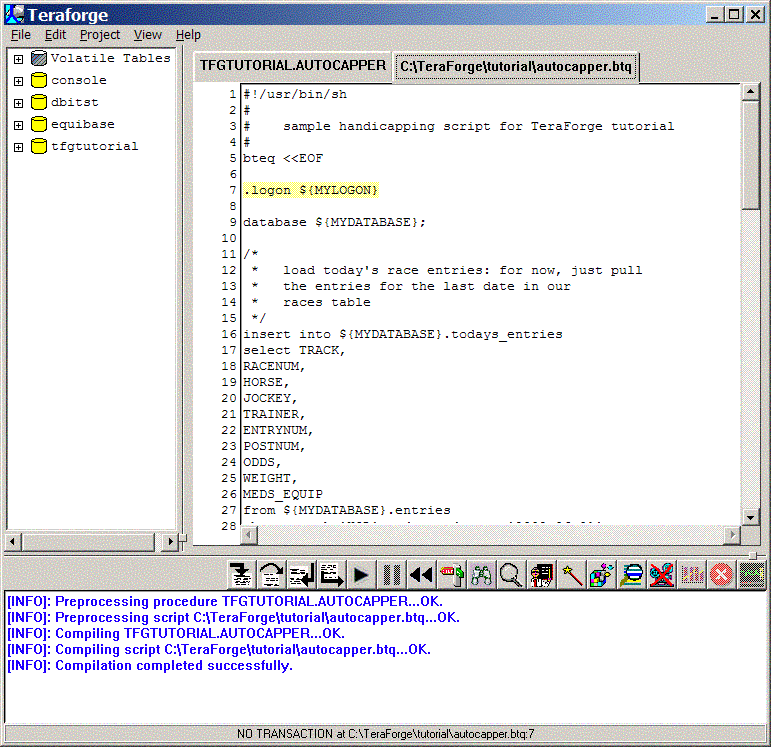Click the red circle X stop icon
The height and width of the screenshot is (747, 771).
pos(721,574)
